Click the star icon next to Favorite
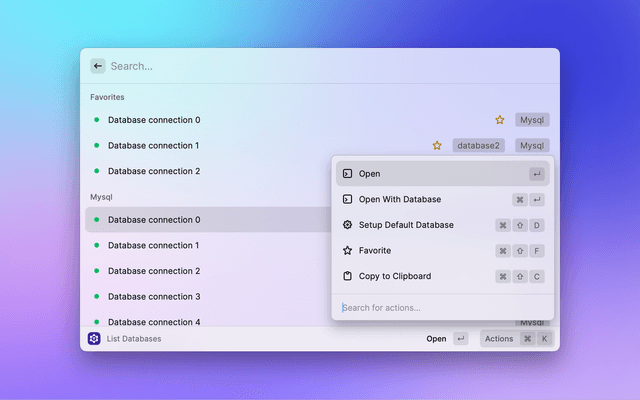Image resolution: width=640 pixels, height=400 pixels. click(347, 251)
